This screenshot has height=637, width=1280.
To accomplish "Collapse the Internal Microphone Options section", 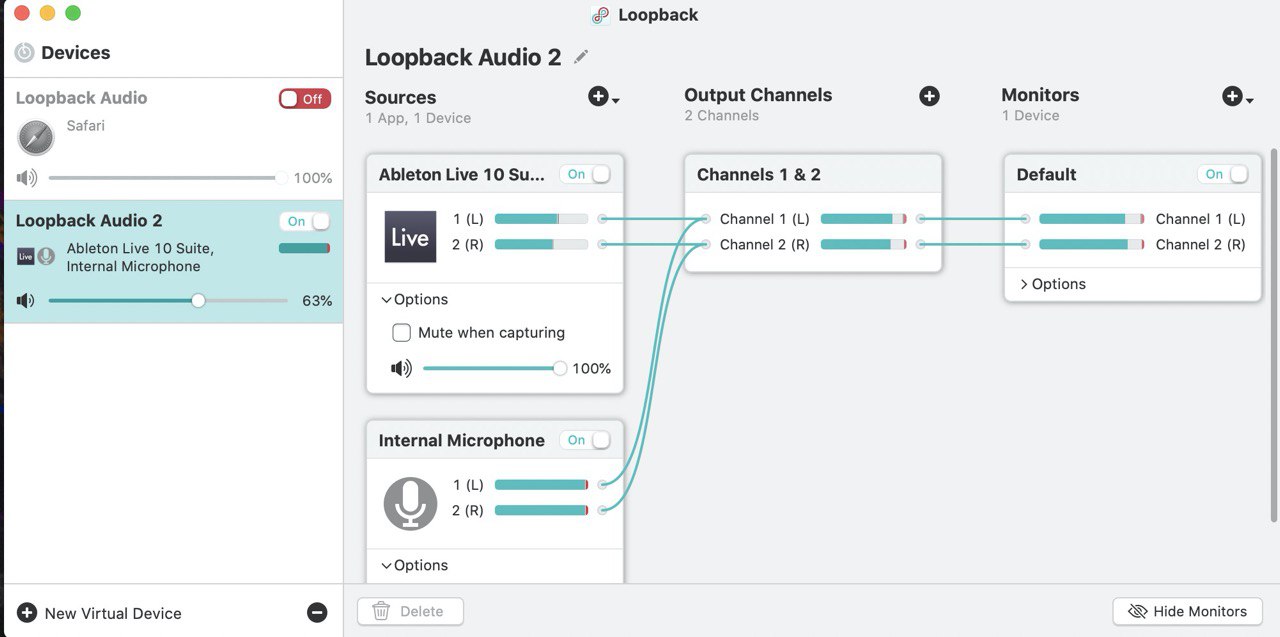I will [414, 565].
